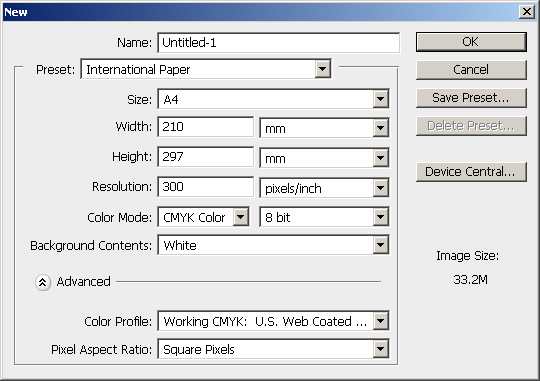The image size is (540, 381).
Task: Open the pixels/inch resolution units dropdown
Action: pyautogui.click(x=324, y=188)
